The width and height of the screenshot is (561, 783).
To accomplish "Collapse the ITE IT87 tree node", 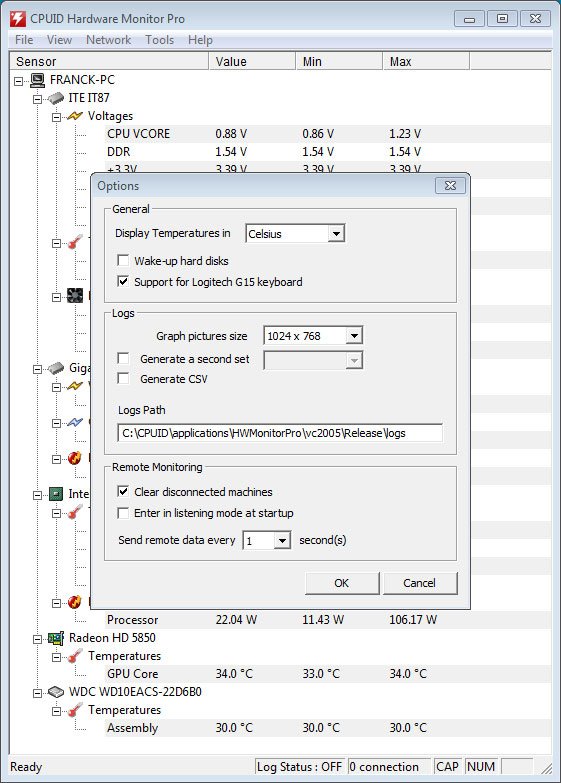I will click(37, 99).
